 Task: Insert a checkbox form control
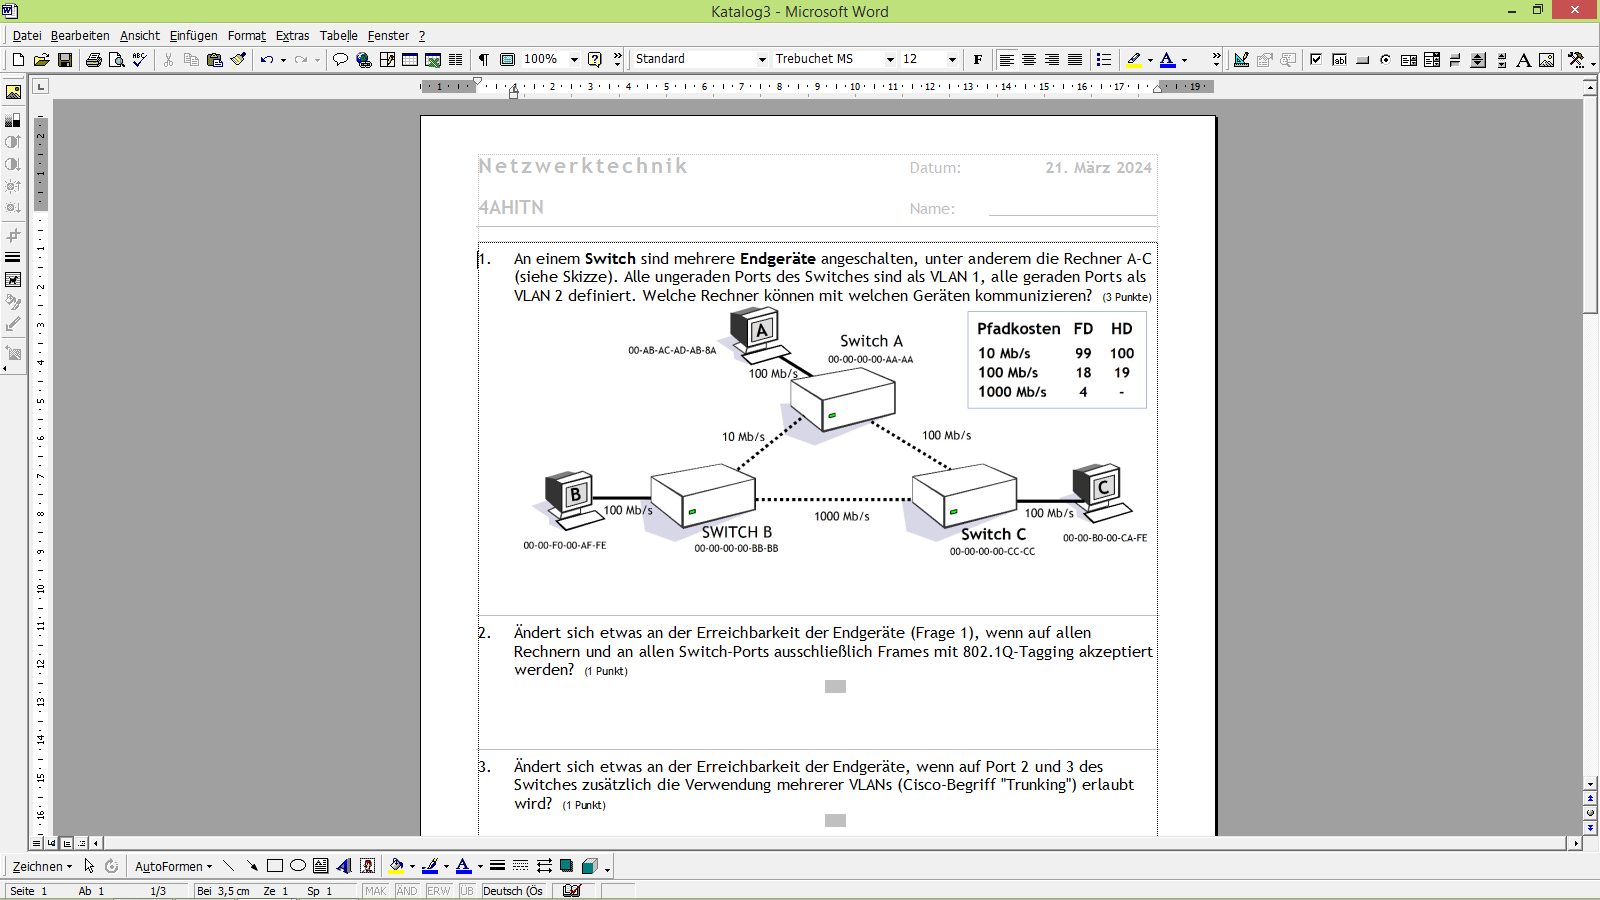point(1316,60)
